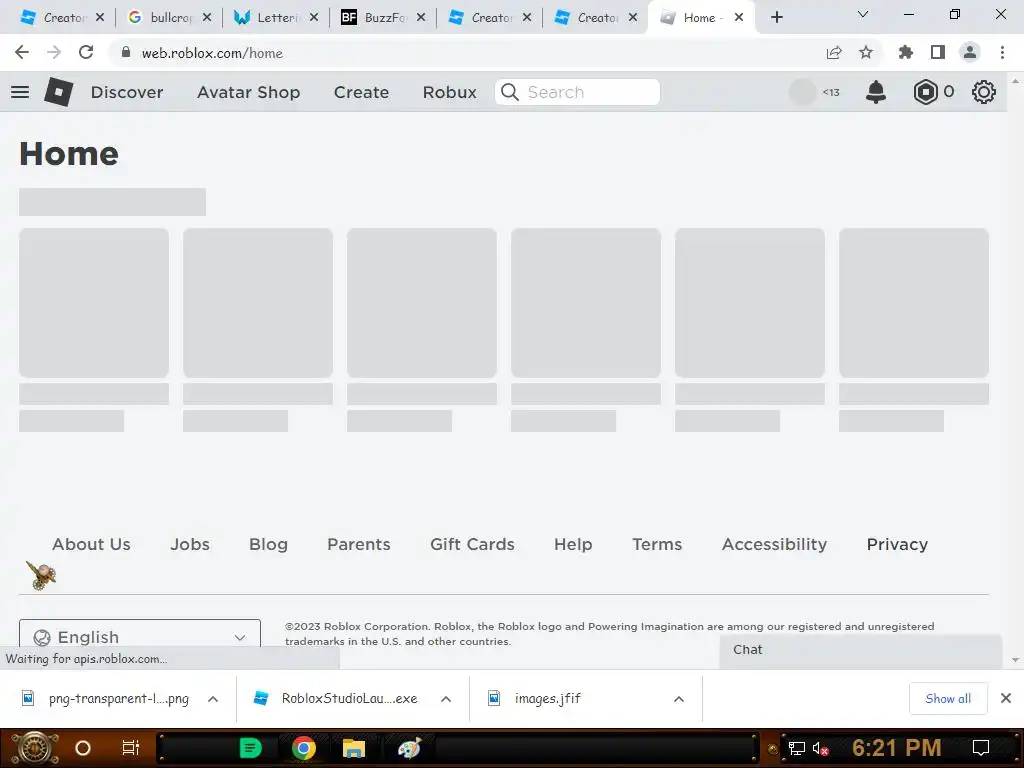Open the Roblox hamburger navigation menu
1024x768 pixels.
[20, 92]
